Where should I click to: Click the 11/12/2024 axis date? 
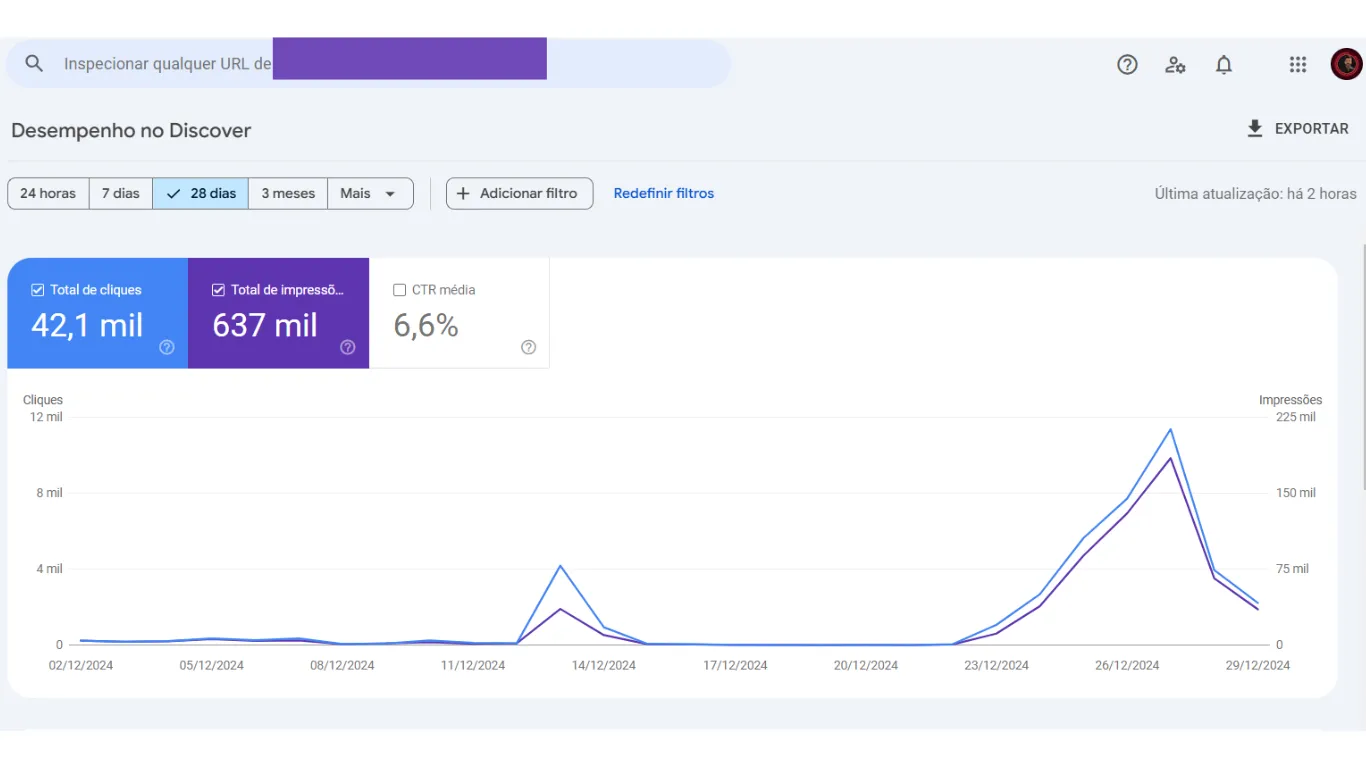pos(473,666)
